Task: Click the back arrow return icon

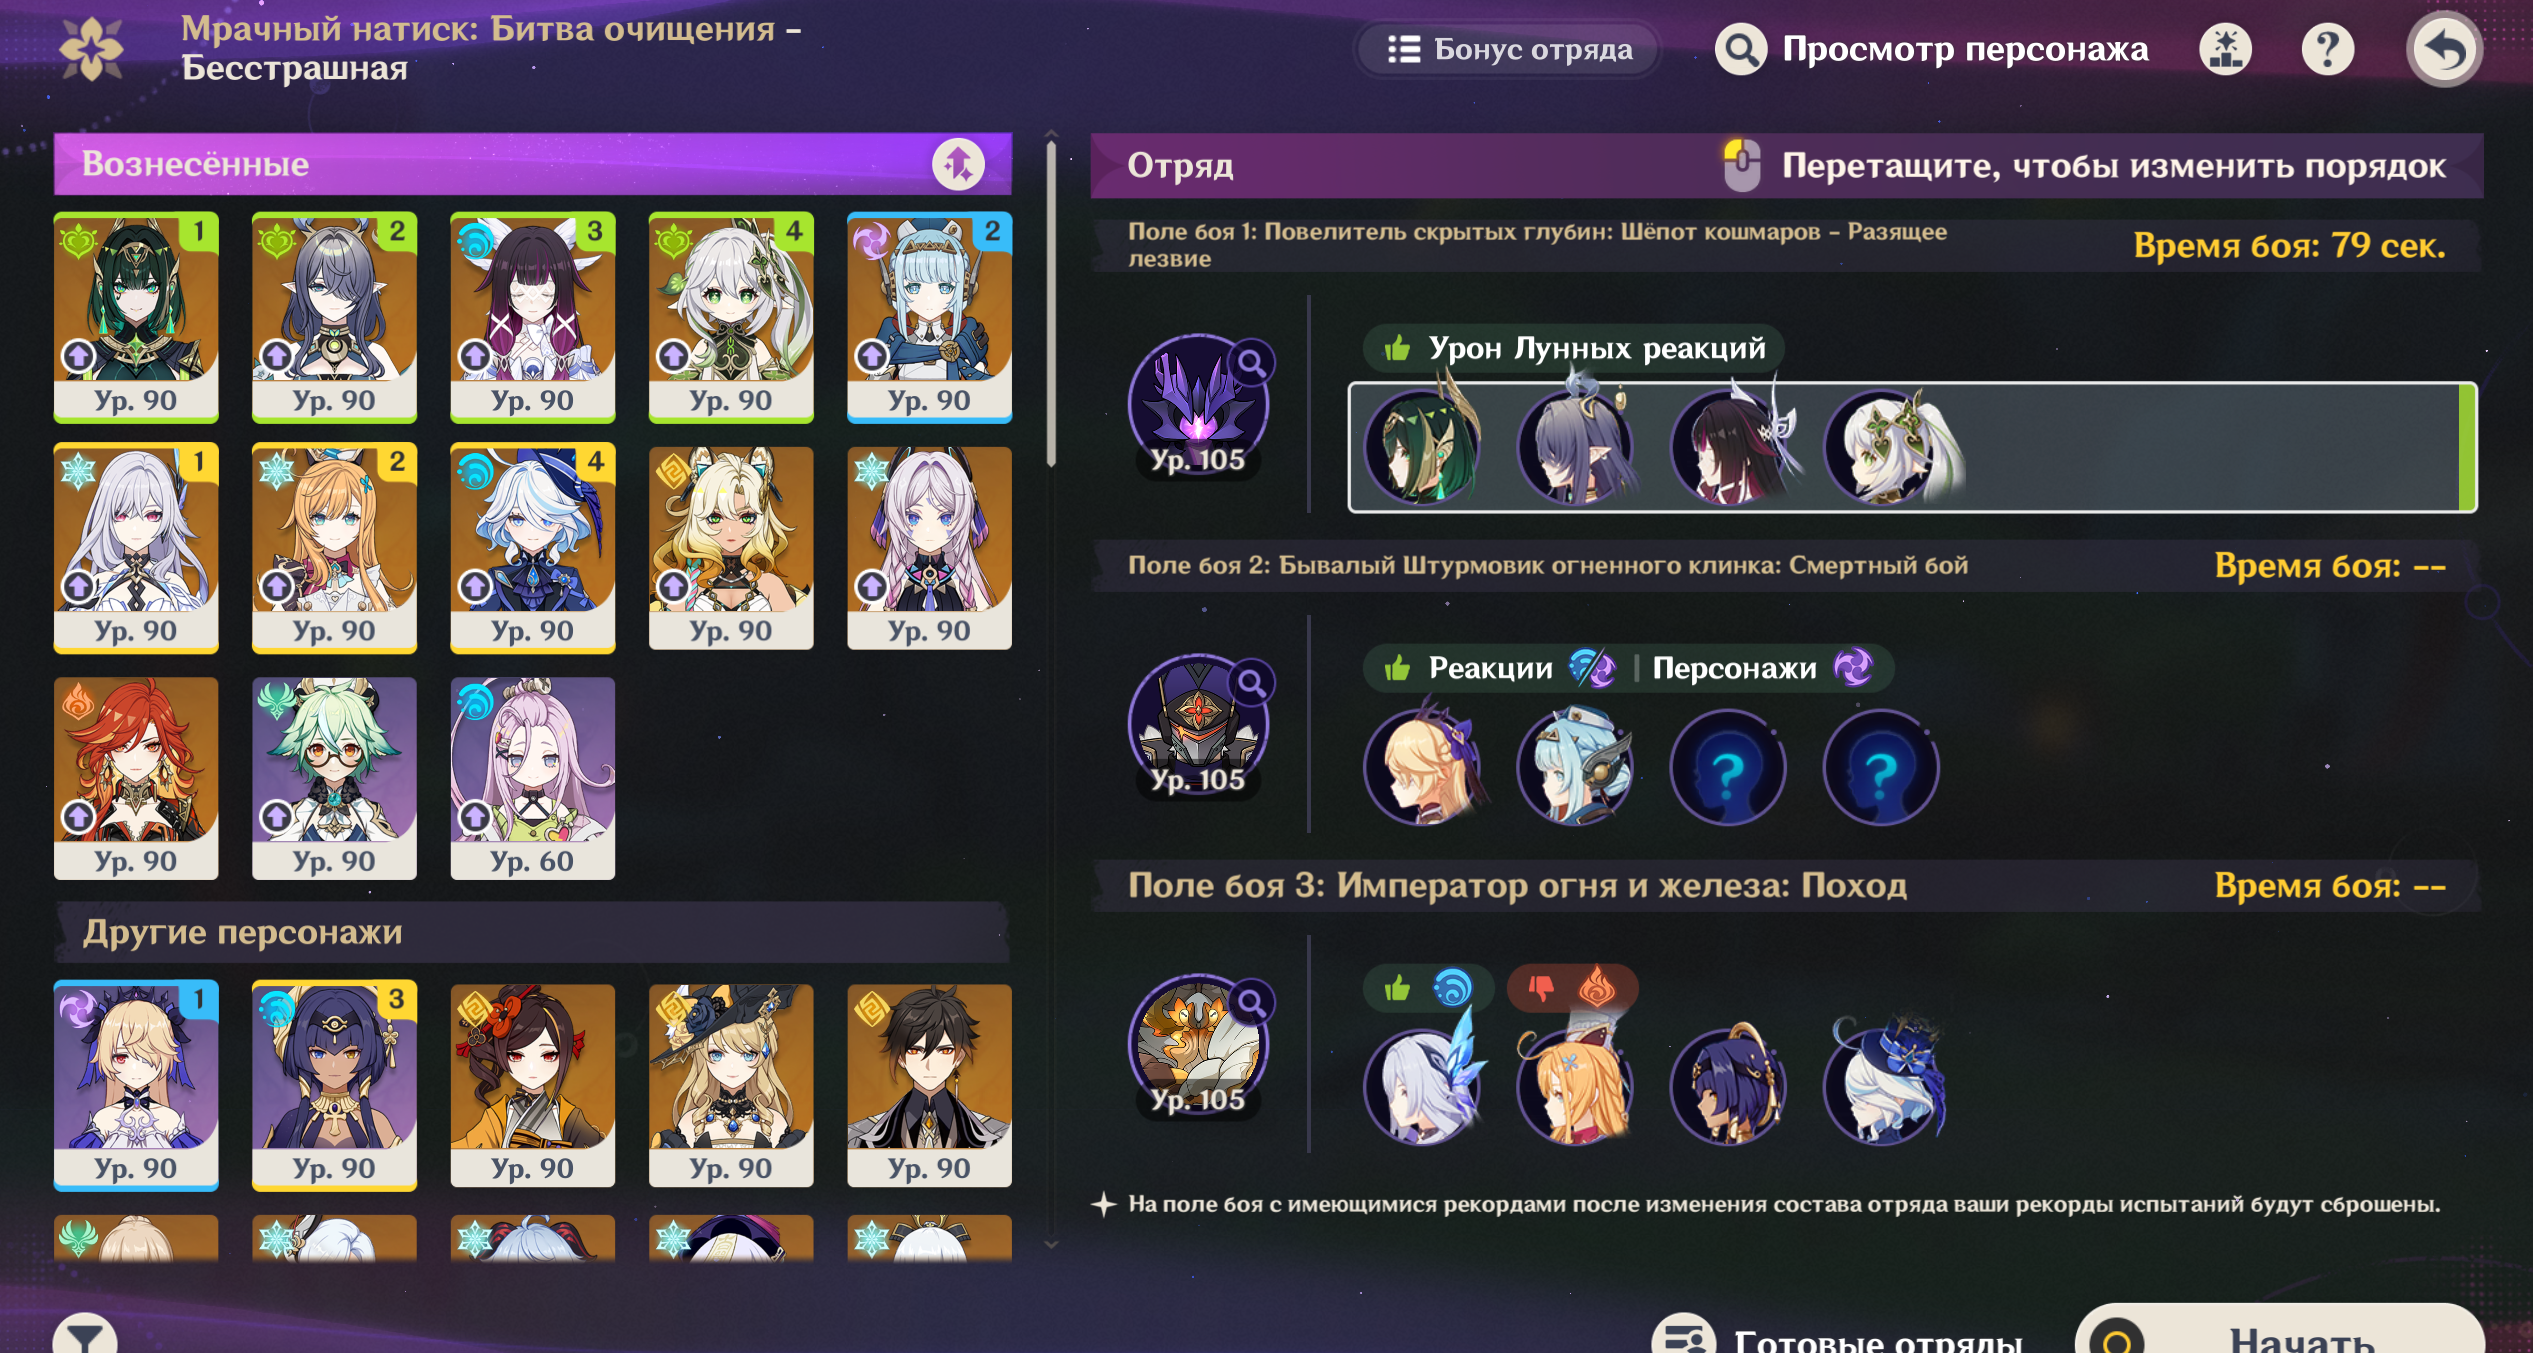Action: pyautogui.click(x=2443, y=49)
